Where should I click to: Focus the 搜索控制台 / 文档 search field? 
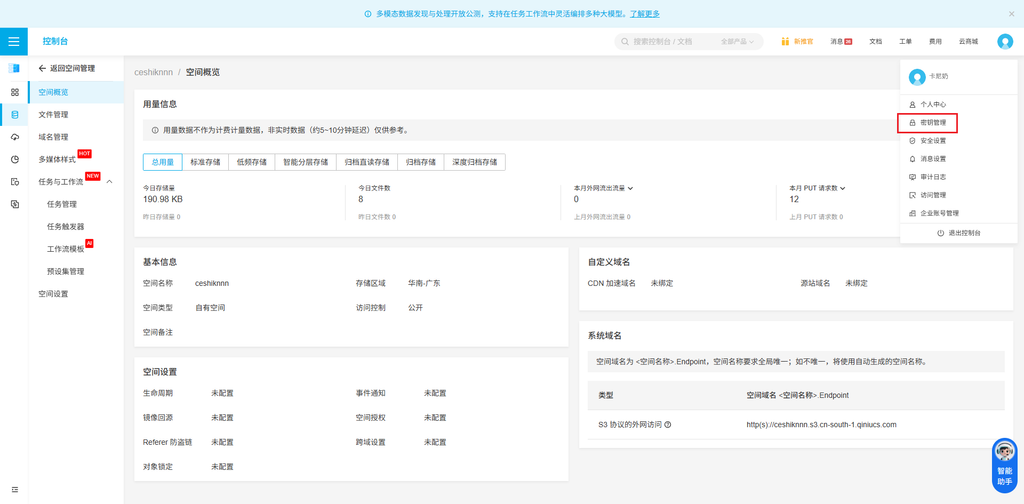tap(664, 41)
